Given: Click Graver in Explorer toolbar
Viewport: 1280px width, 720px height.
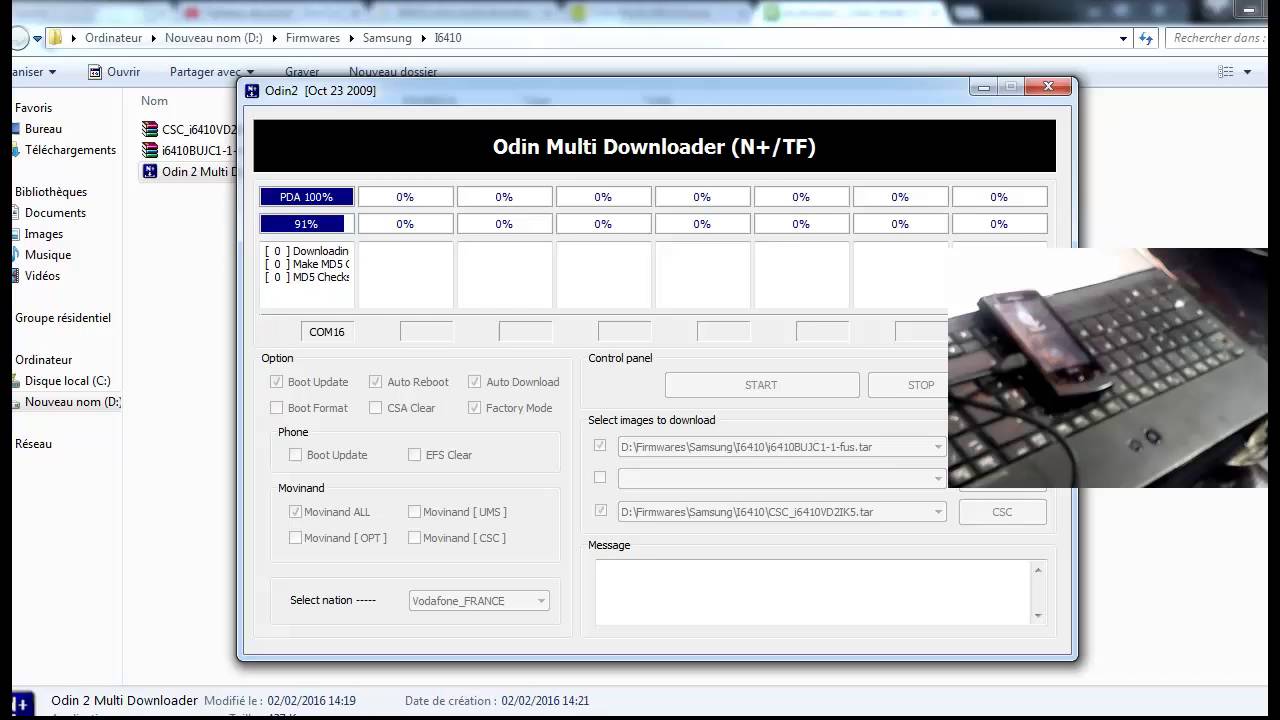Looking at the screenshot, I should click(302, 72).
